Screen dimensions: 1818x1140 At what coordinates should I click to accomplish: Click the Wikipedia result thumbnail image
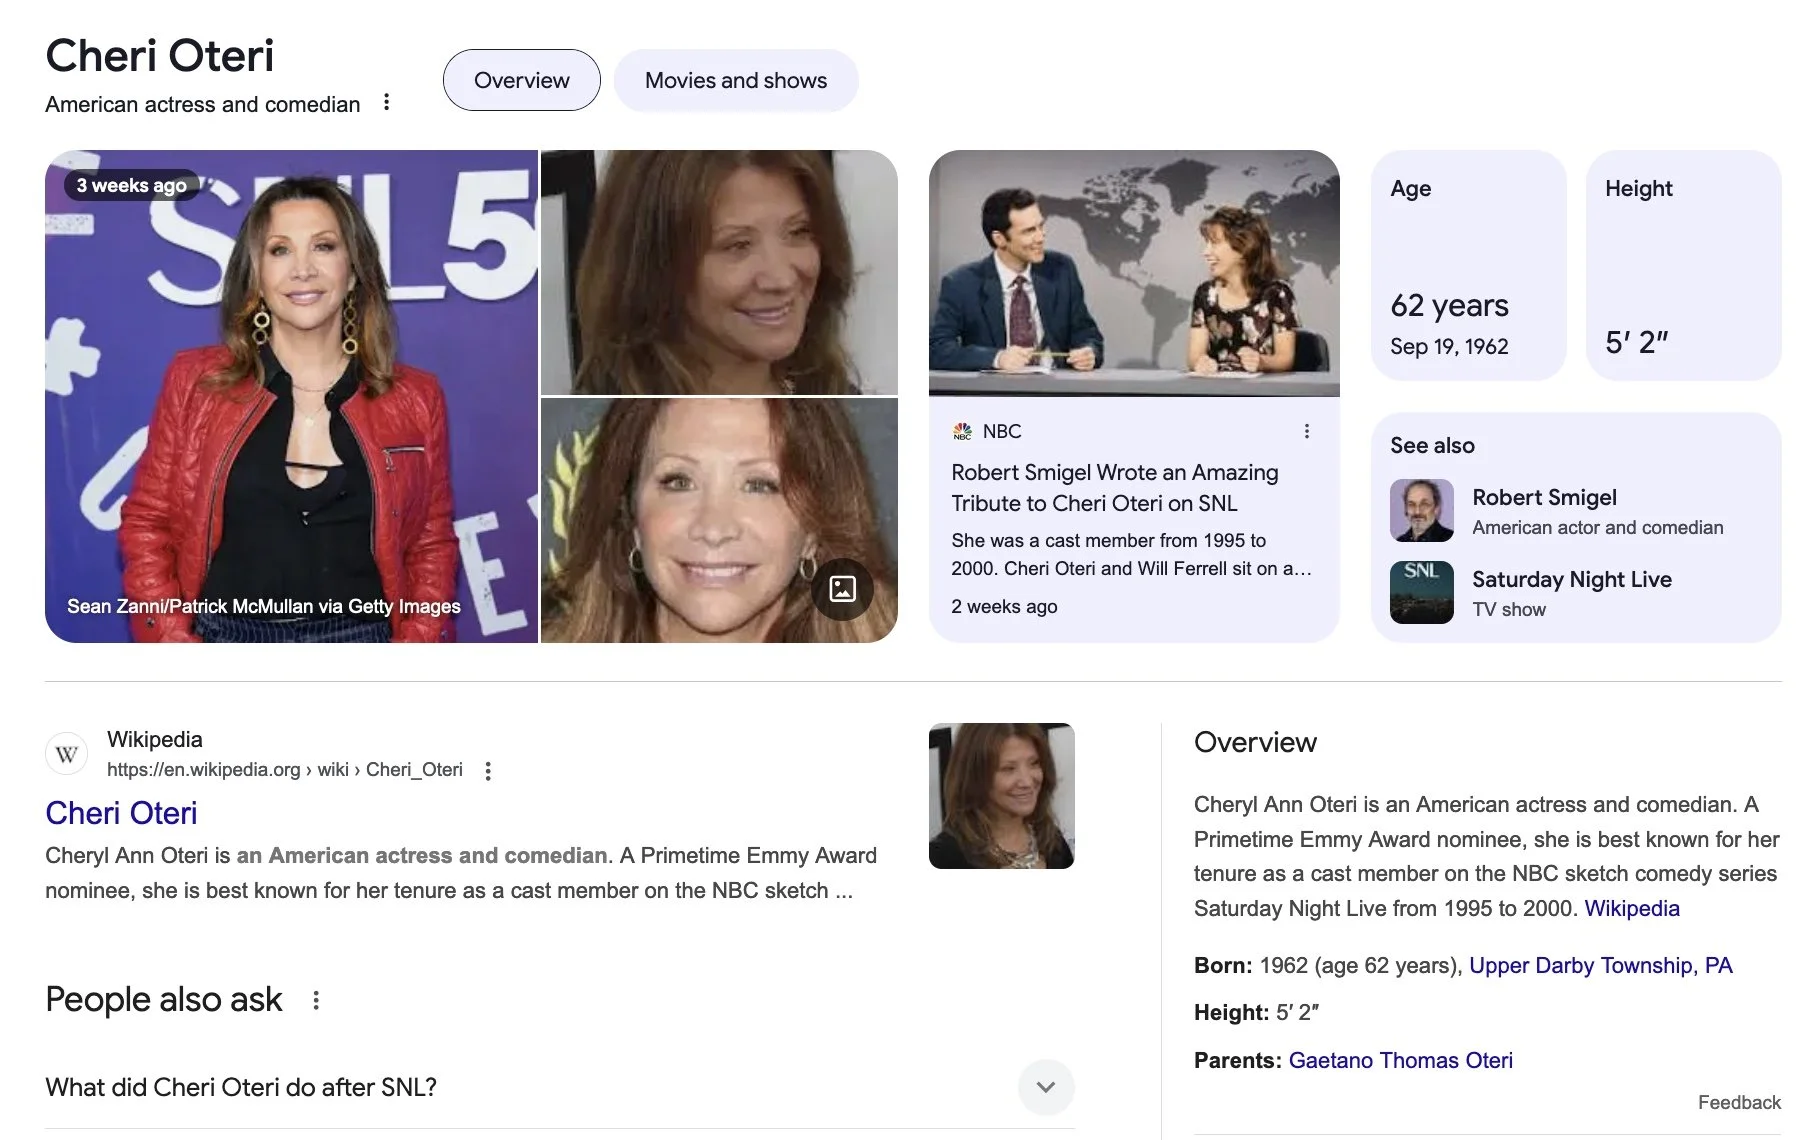pyautogui.click(x=1001, y=796)
